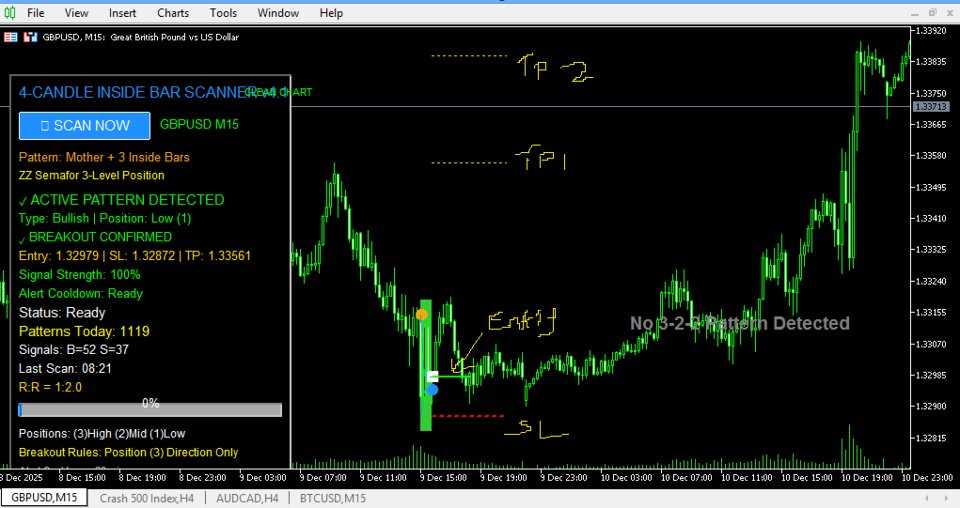Viewport: 960px width, 508px height.
Task: Open the Tools menu
Action: pyautogui.click(x=223, y=13)
